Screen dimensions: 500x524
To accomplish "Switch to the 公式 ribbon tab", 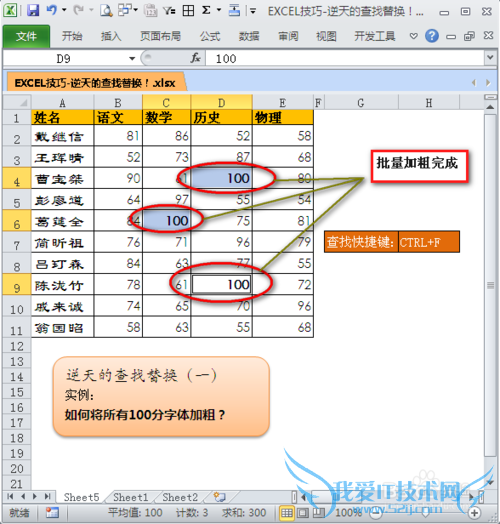I will point(210,36).
